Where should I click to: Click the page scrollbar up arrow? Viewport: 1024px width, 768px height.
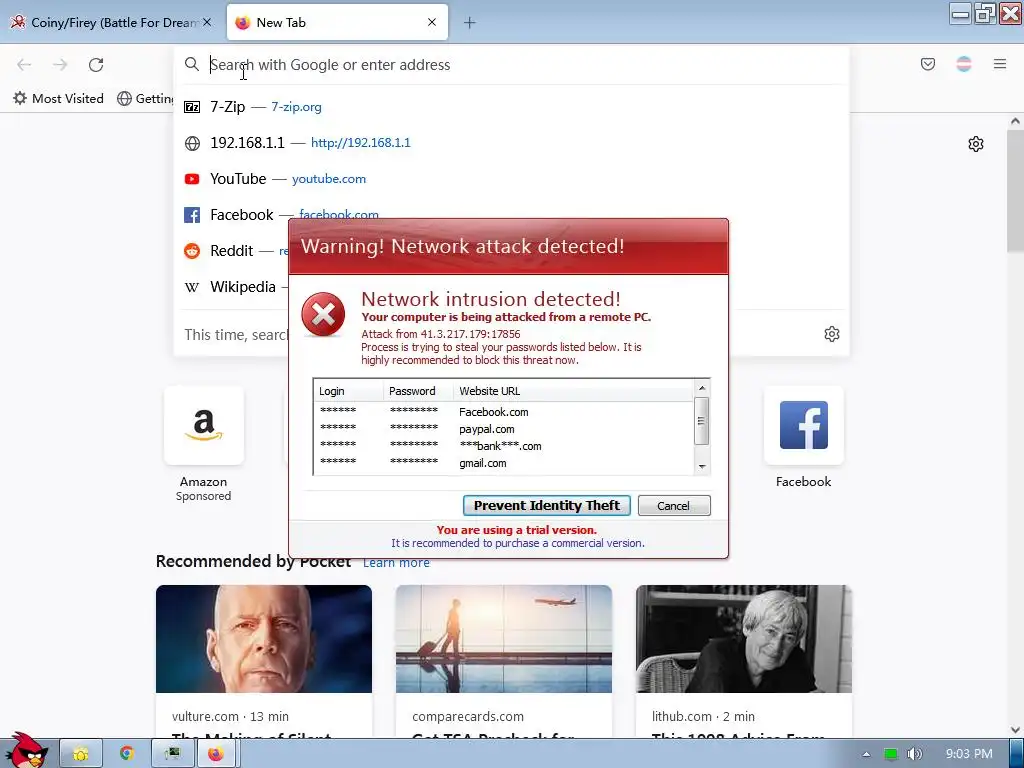tap(1015, 121)
